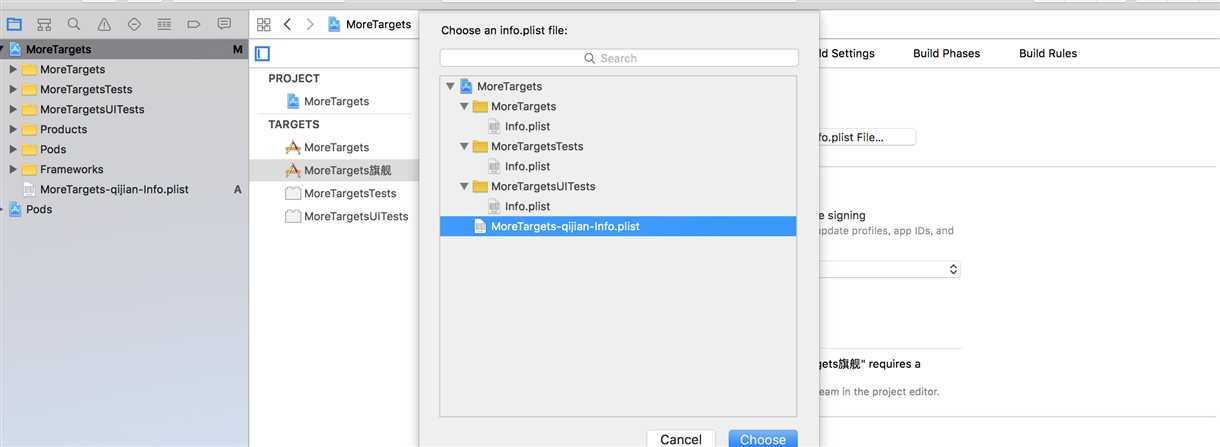The image size is (1220, 447).
Task: Collapse the MoreTargetsTests folder in dialog
Action: click(464, 146)
